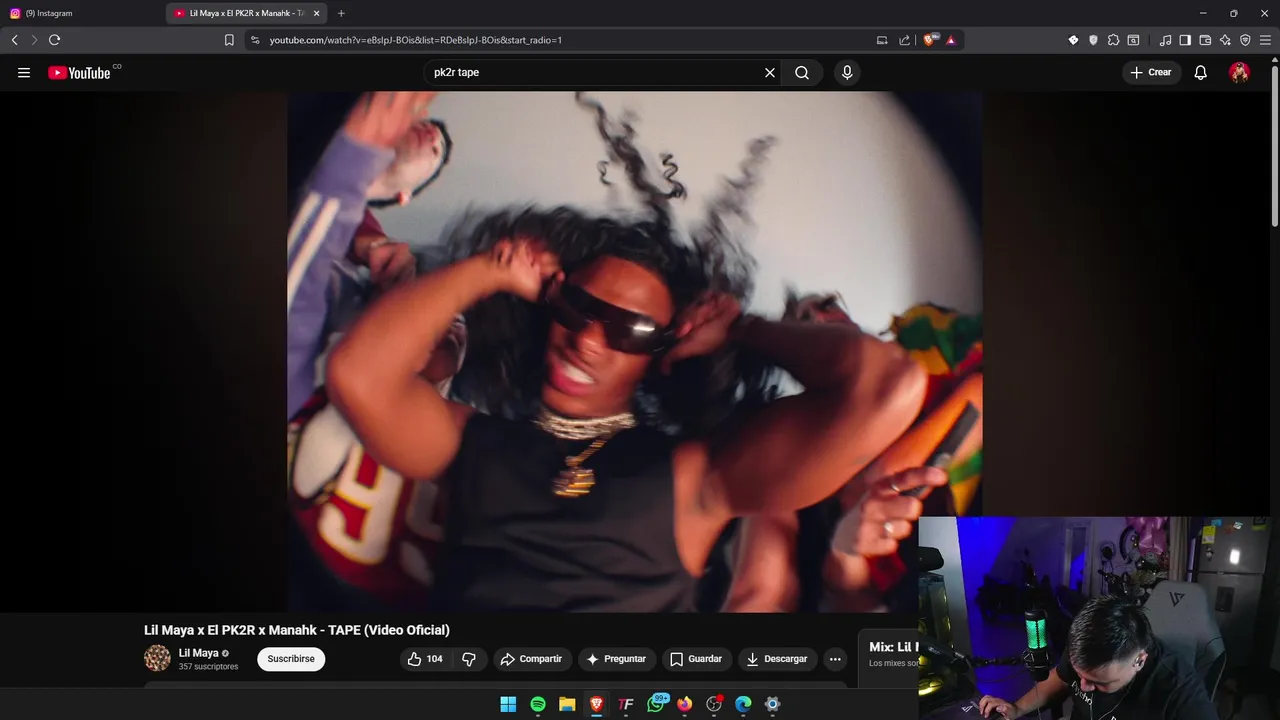Open Brave playlist music note icon
This screenshot has width=1280, height=720.
tap(1165, 40)
